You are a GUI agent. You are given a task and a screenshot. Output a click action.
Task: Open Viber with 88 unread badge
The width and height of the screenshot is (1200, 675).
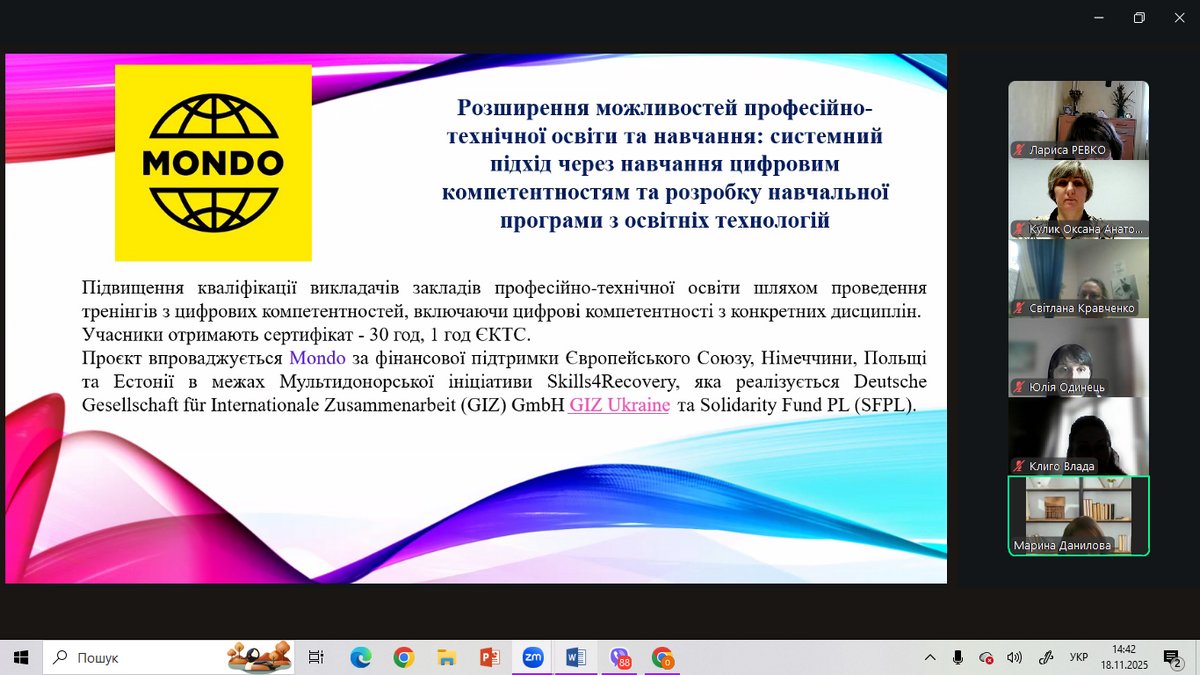[x=619, y=657]
